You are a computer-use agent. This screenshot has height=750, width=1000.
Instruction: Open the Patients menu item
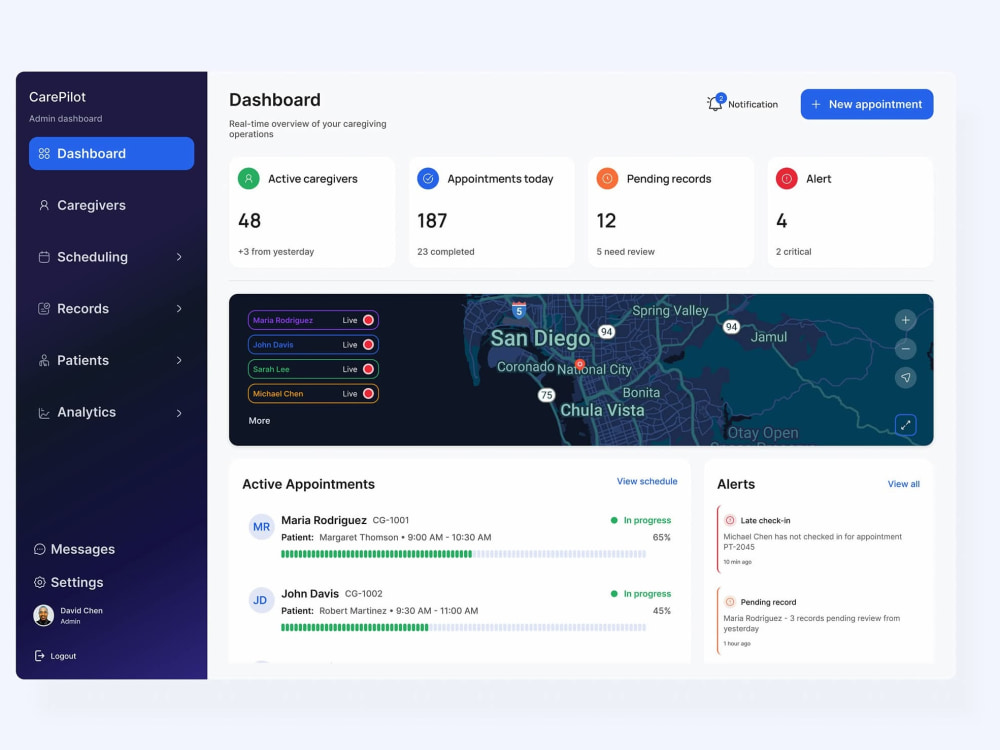112,360
